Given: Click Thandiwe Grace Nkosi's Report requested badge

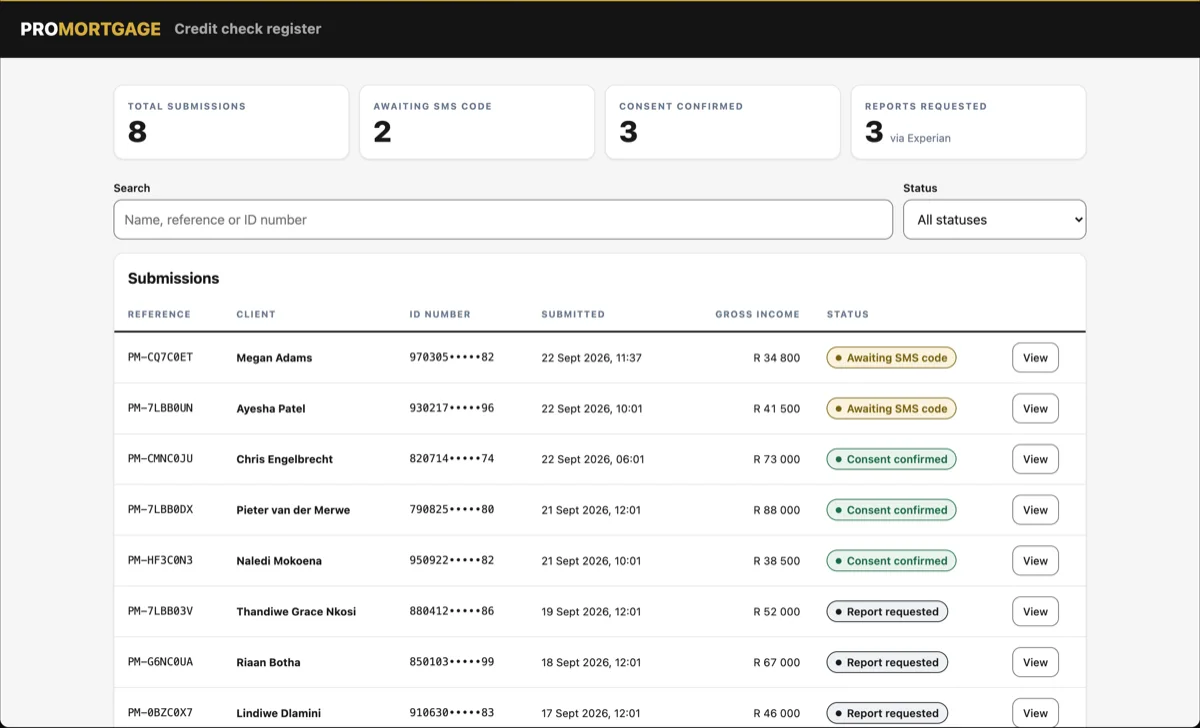Looking at the screenshot, I should (887, 611).
